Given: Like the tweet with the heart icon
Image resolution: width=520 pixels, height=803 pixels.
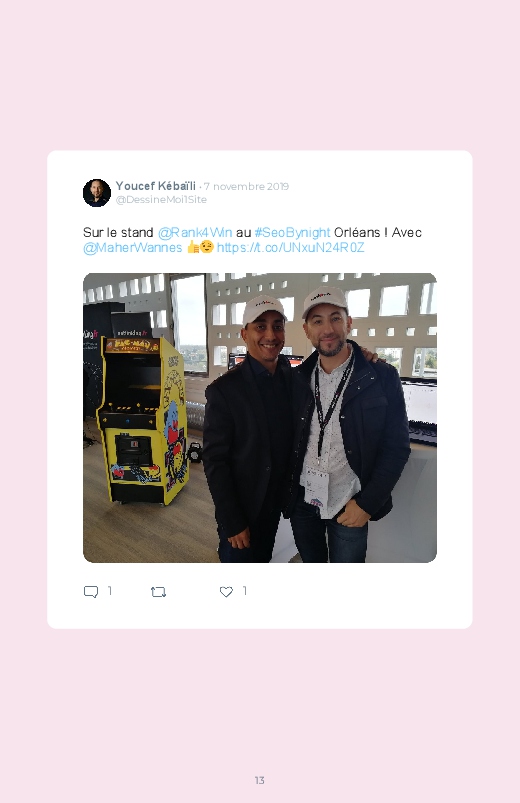Looking at the screenshot, I should click(x=226, y=591).
